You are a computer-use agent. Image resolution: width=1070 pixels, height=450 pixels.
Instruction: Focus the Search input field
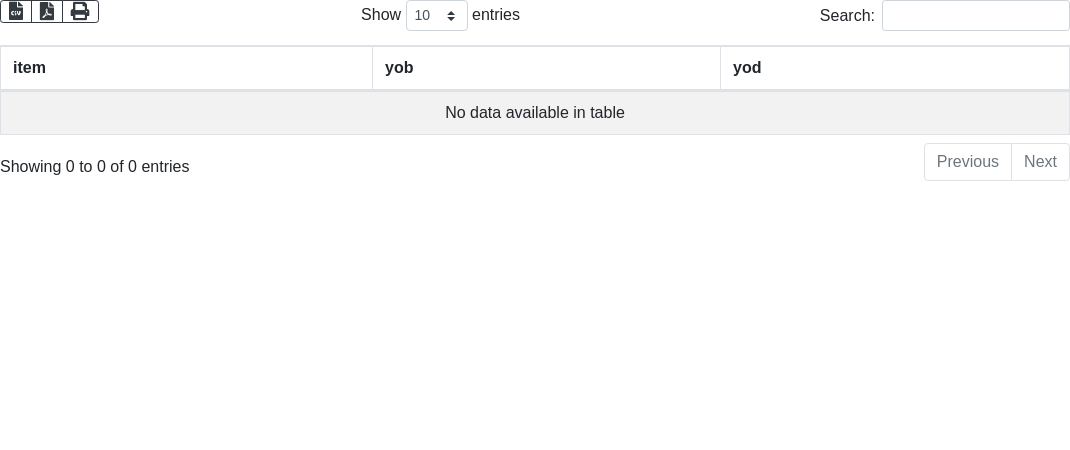coord(976,15)
